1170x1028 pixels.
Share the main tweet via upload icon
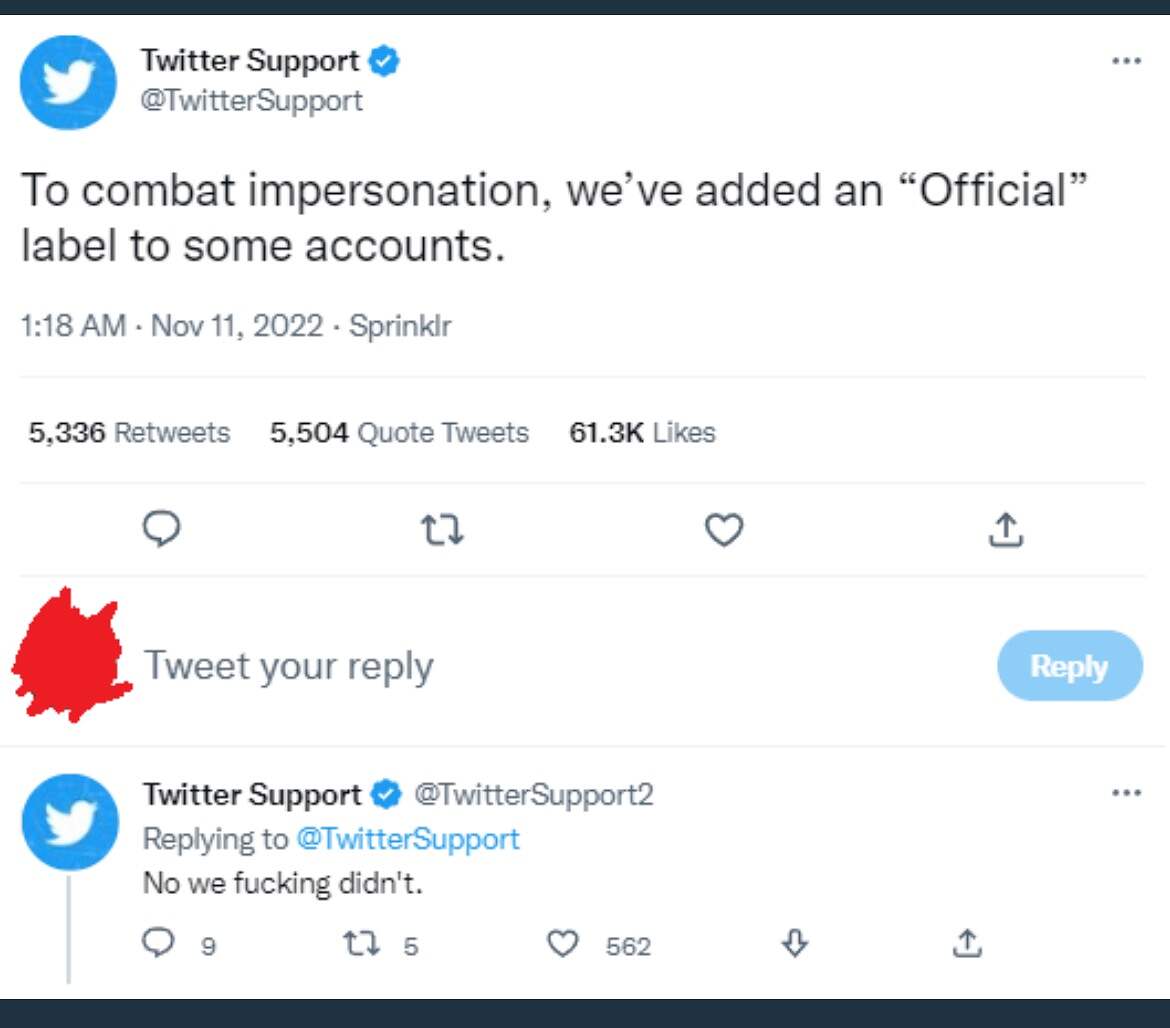coord(1006,530)
